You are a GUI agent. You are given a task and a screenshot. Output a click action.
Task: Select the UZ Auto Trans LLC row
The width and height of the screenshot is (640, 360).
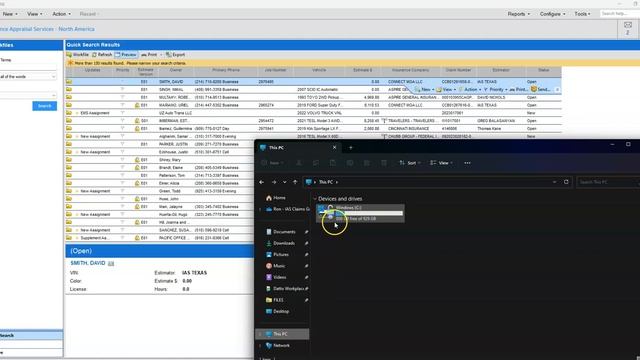coord(313,113)
